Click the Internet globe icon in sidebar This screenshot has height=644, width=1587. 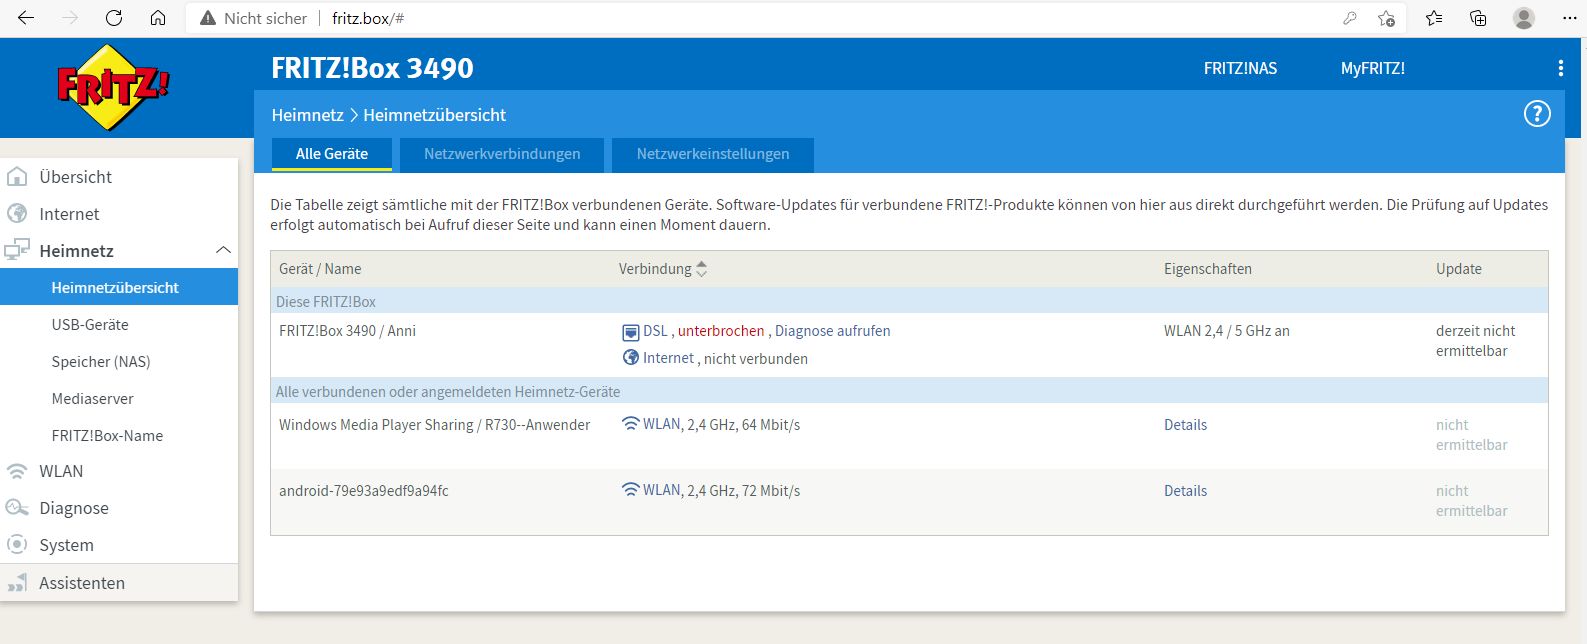pyautogui.click(x=17, y=214)
